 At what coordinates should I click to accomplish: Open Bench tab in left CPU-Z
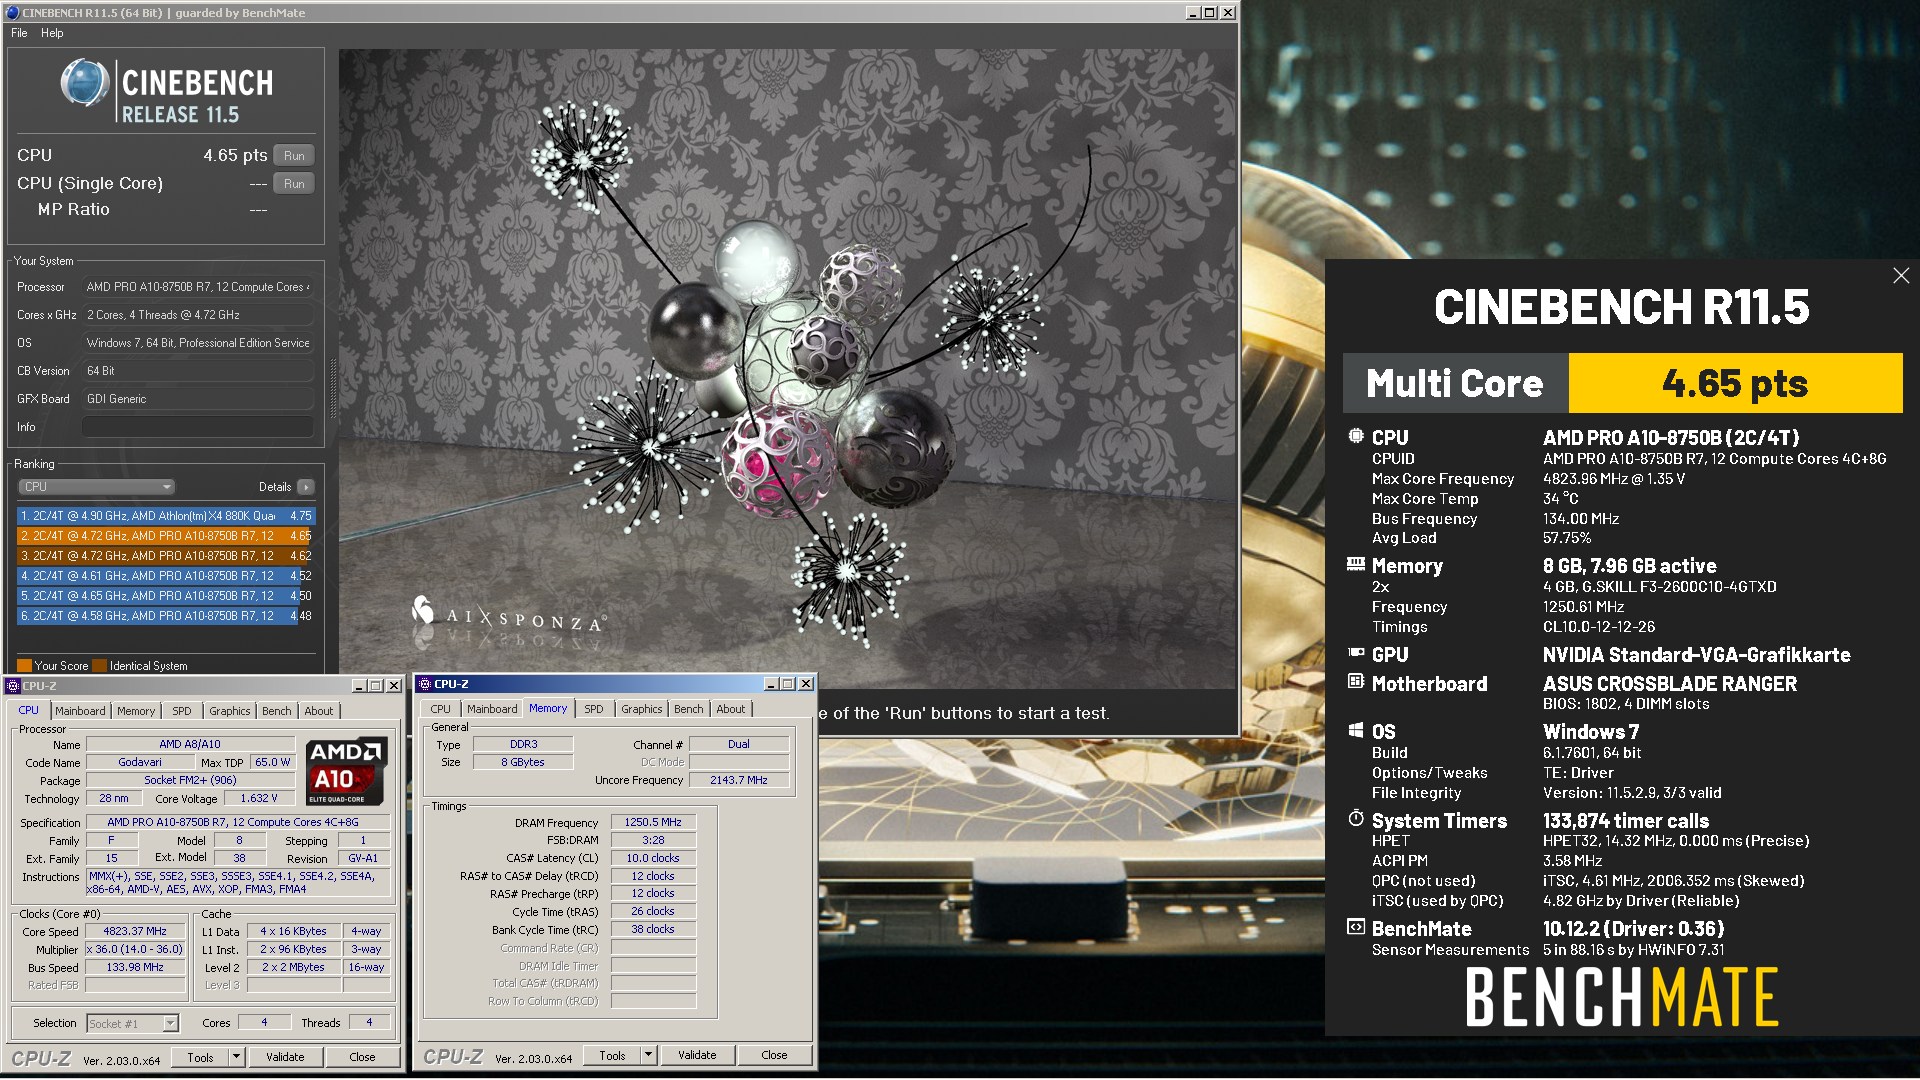[x=277, y=711]
